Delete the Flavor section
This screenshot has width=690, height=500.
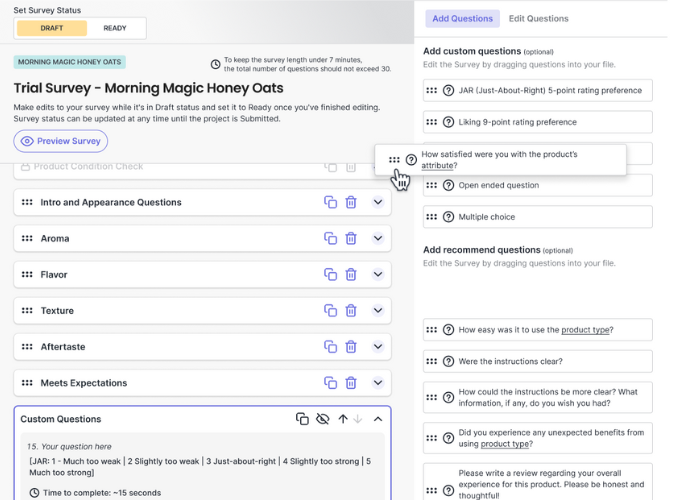tap(351, 275)
